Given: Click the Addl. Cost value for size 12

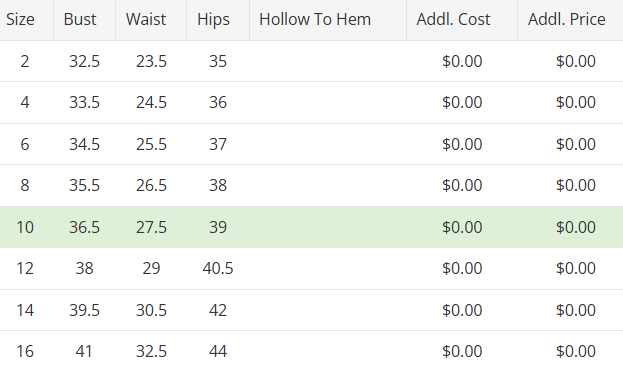Looking at the screenshot, I should [462, 268].
